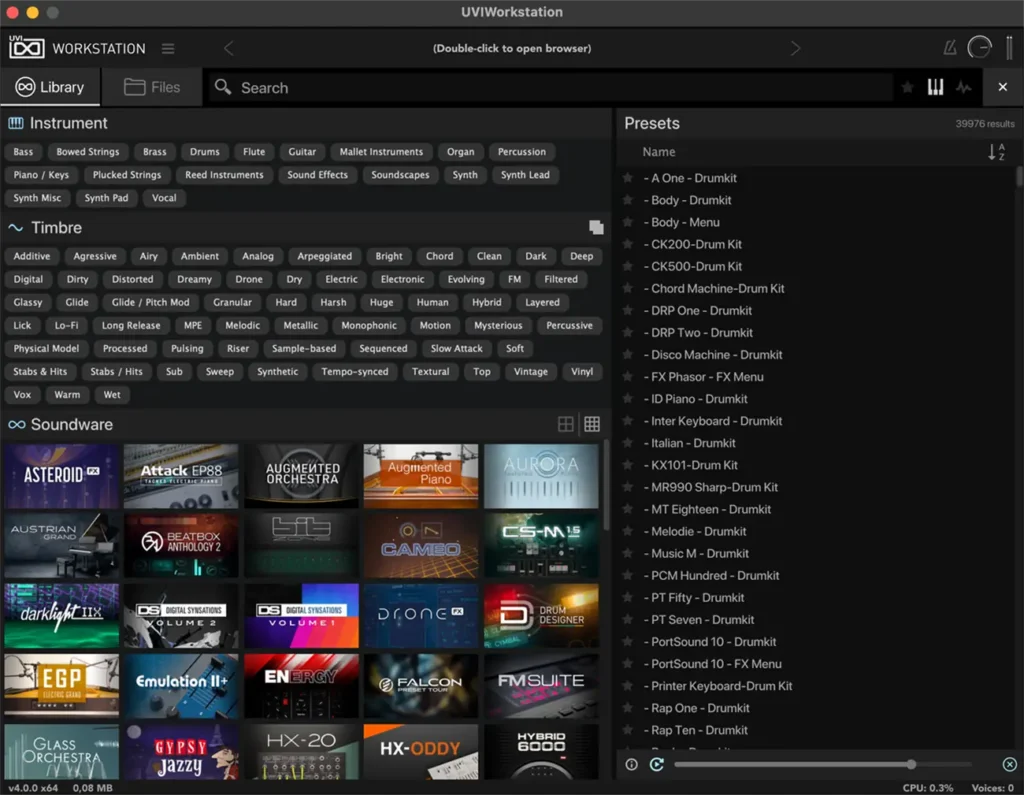Click the circled X icon beside volume slider
1024x795 pixels.
point(1009,764)
